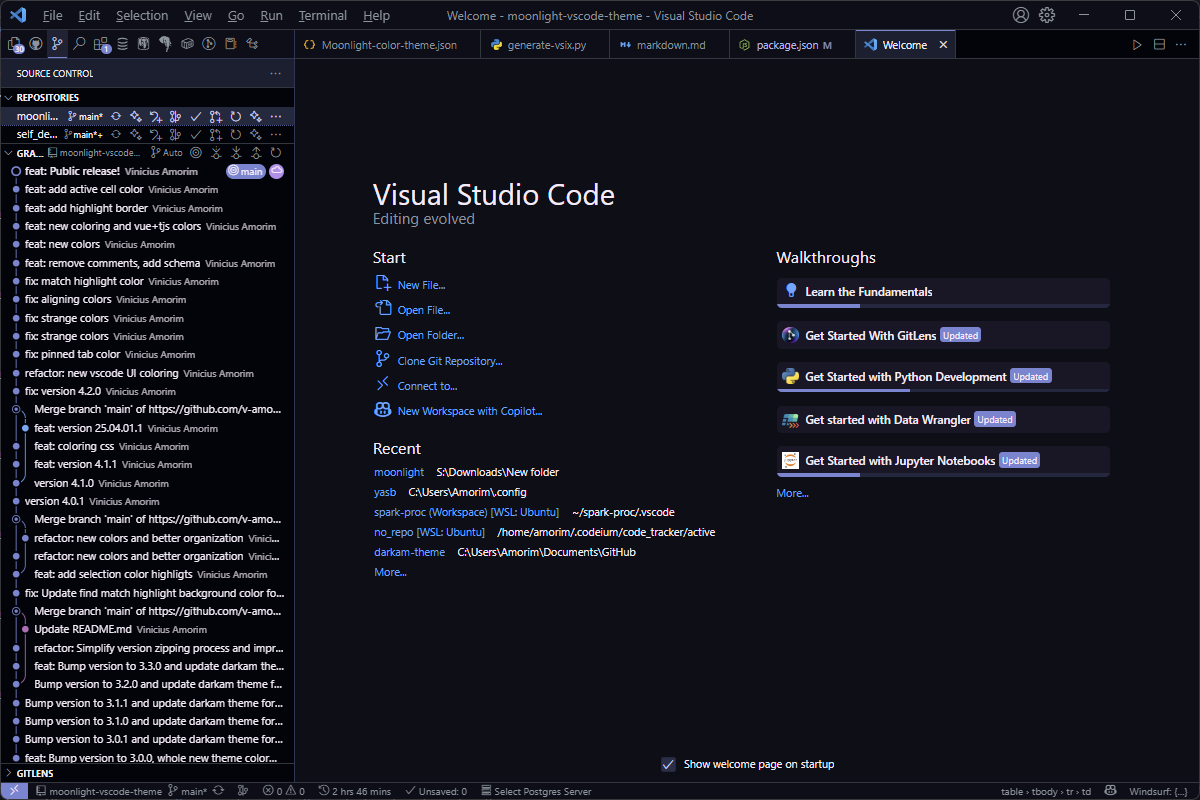1200x800 pixels.
Task: Select commit 'version 4.0.1'
Action: [147, 501]
